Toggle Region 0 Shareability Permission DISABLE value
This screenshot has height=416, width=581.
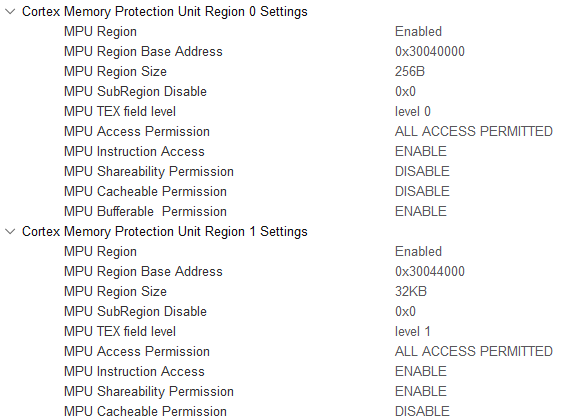click(x=422, y=172)
